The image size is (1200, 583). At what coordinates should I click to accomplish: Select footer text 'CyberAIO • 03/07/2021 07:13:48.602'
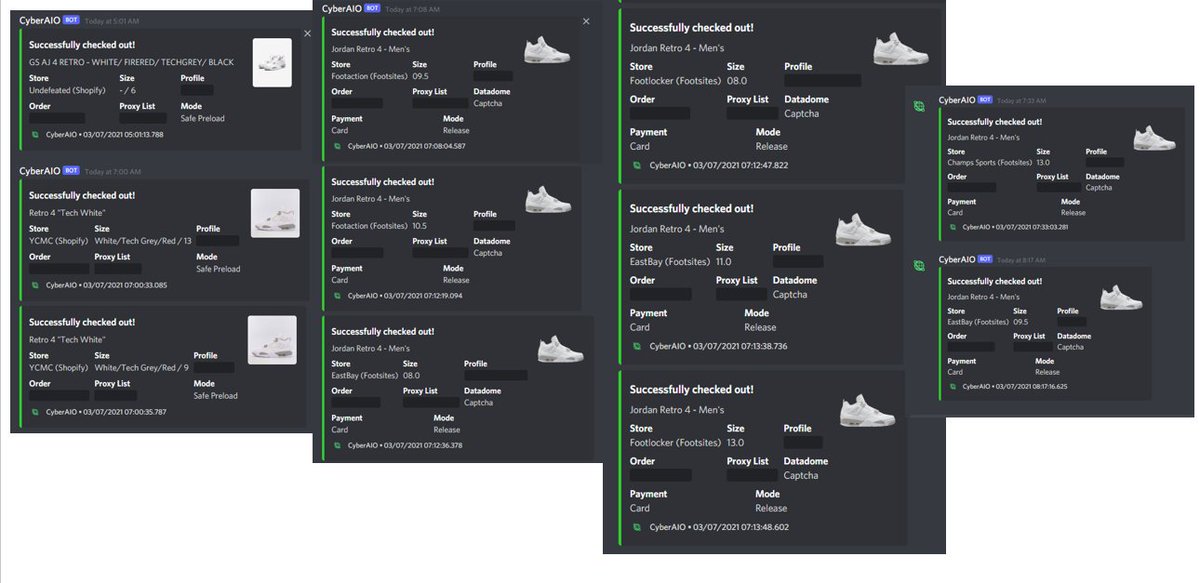click(719, 526)
